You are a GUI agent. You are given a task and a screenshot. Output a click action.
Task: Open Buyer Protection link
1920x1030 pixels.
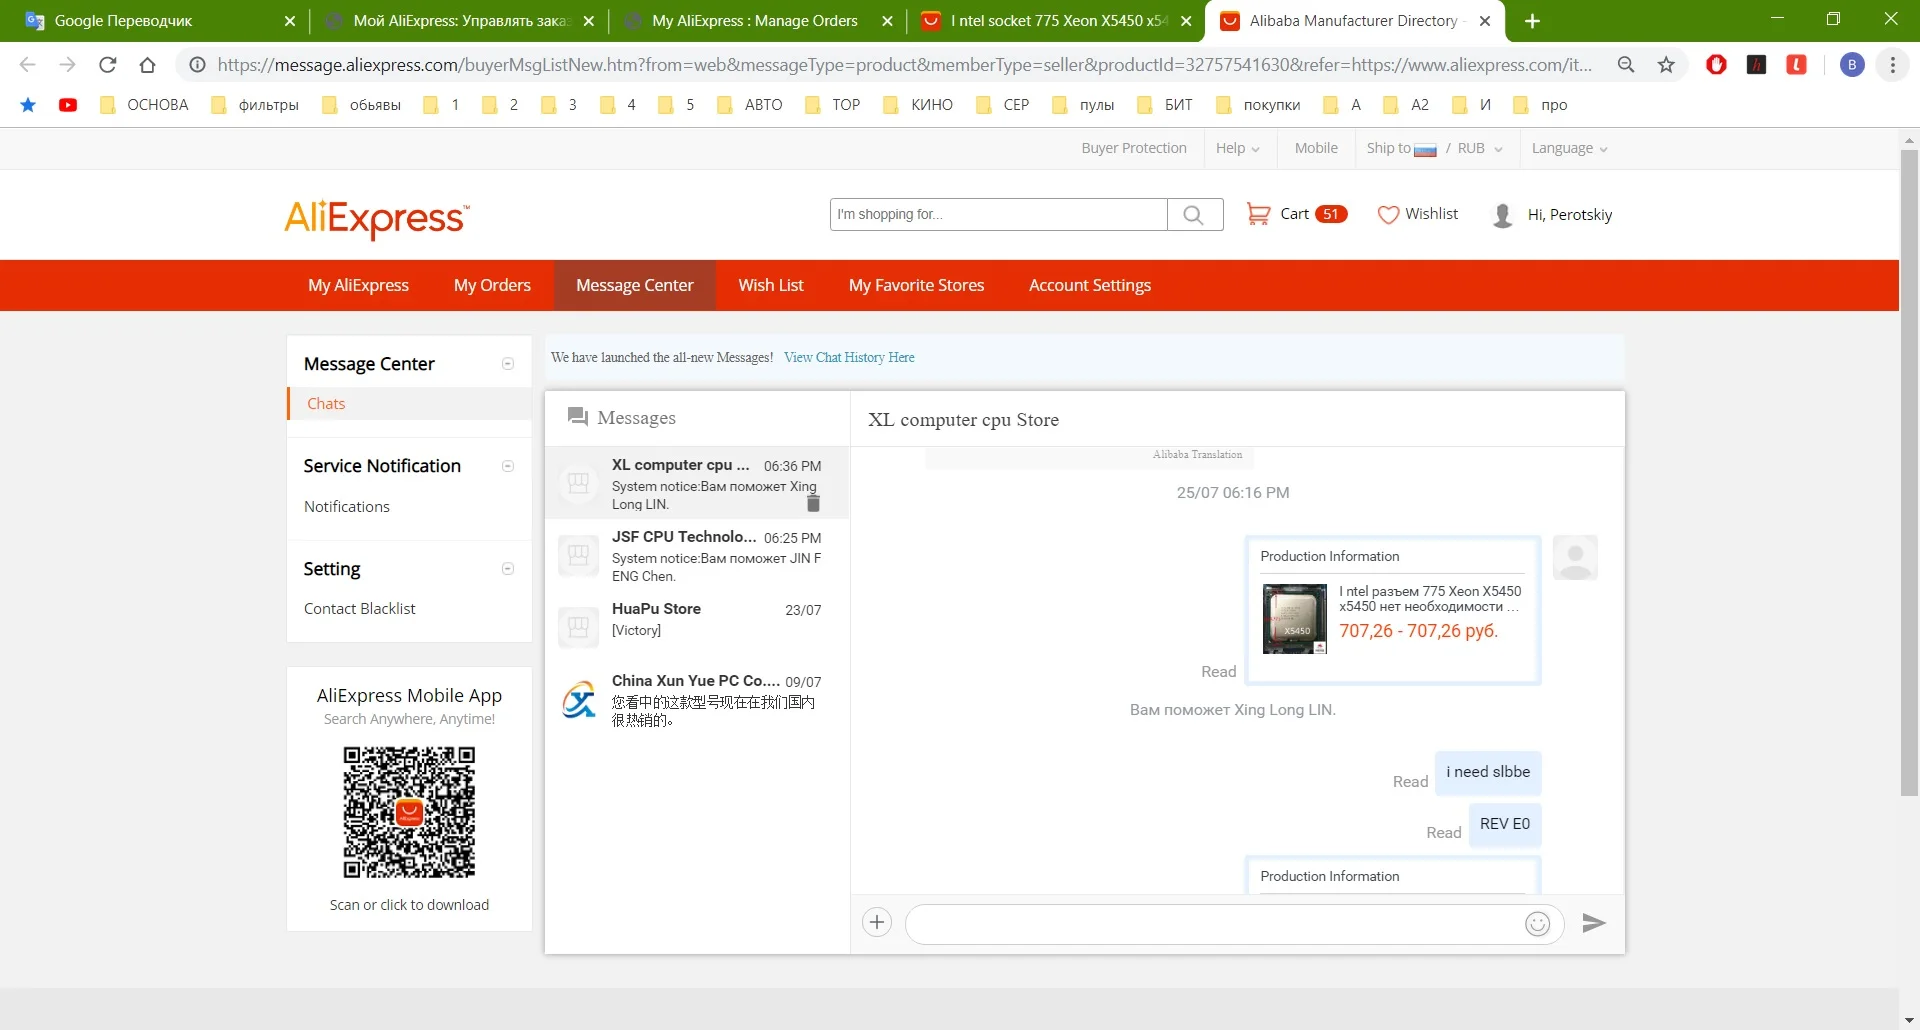coord(1134,148)
